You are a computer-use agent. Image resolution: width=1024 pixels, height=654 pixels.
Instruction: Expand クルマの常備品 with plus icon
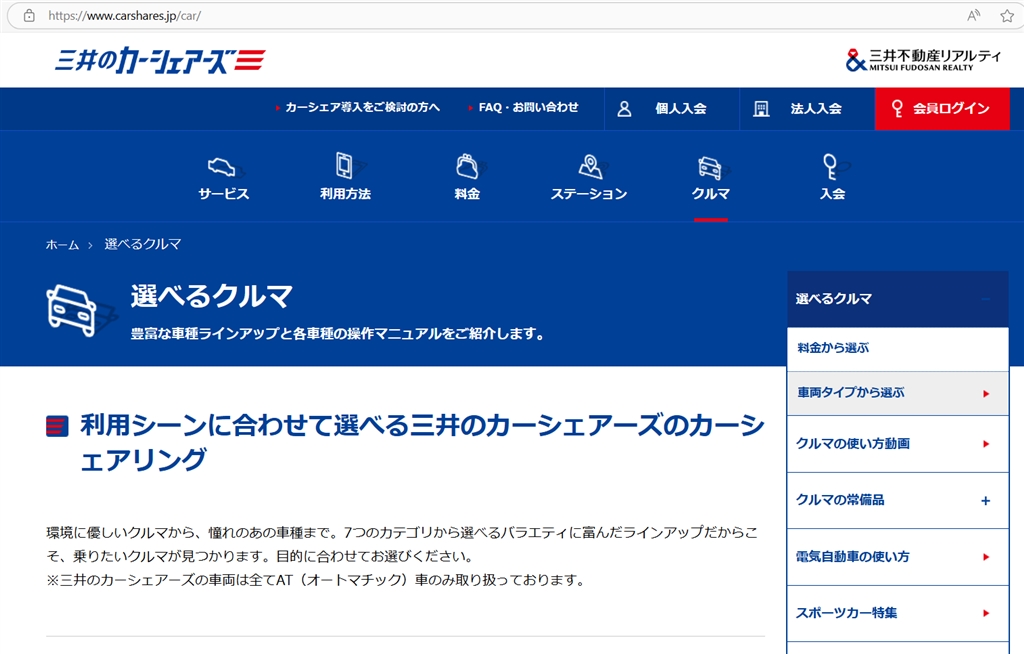click(x=985, y=501)
